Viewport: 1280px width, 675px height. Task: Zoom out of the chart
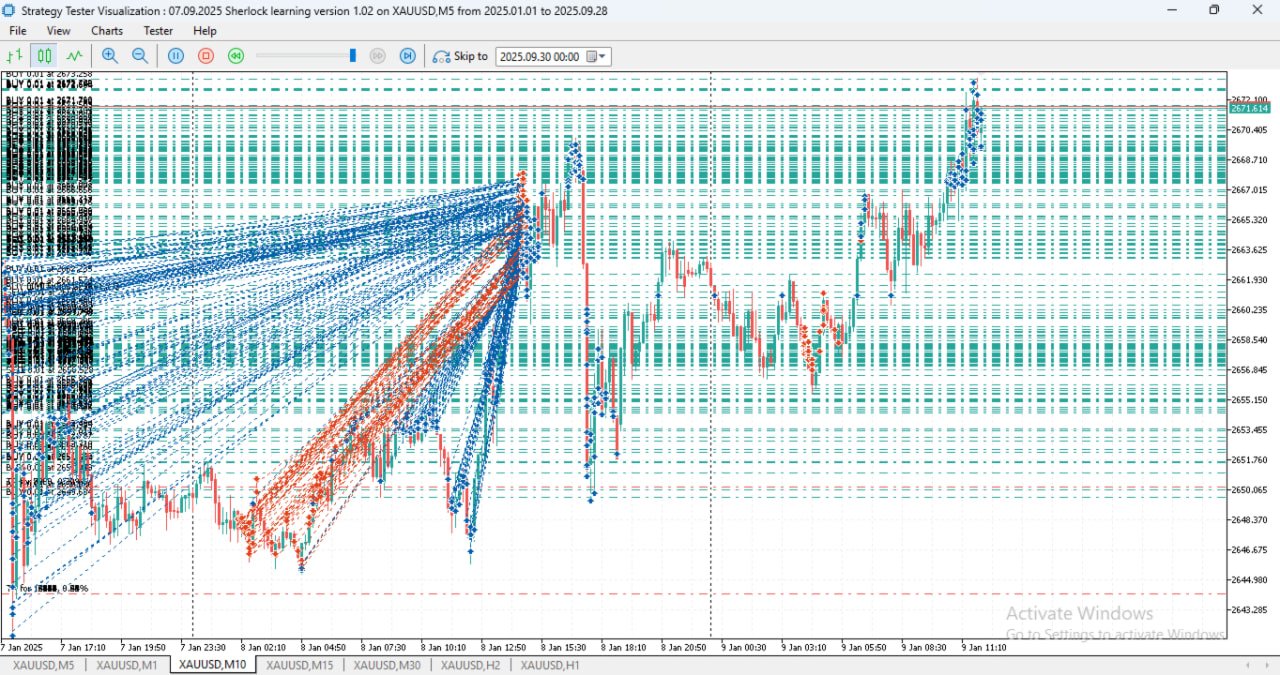[140, 56]
